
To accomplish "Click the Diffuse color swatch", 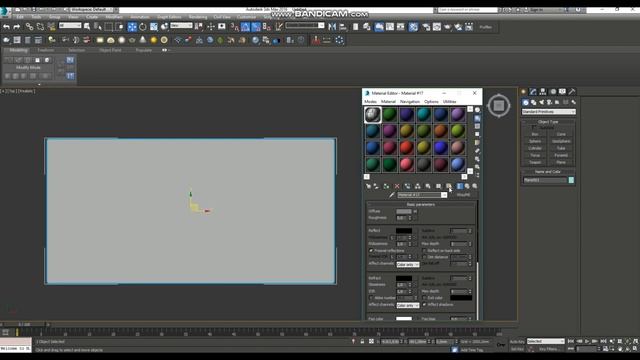I will (404, 211).
